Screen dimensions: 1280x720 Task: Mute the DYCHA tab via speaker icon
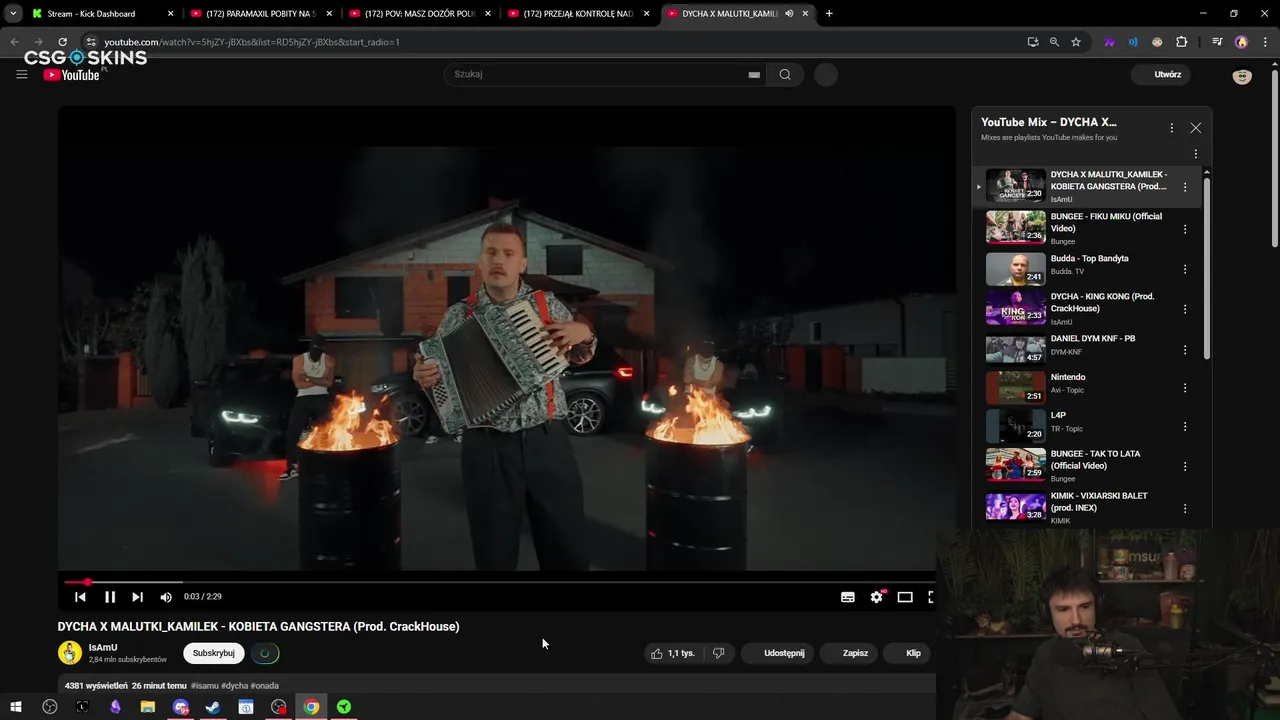789,14
